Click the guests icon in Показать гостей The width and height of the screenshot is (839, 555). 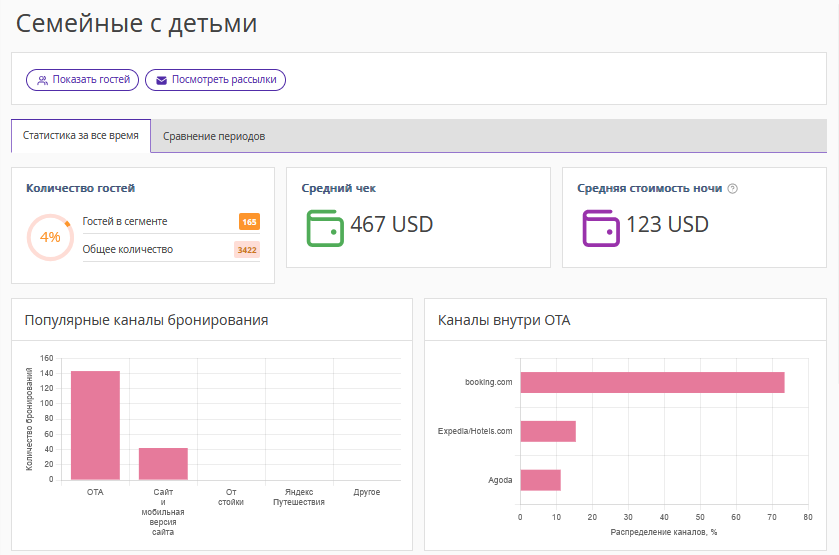(42, 80)
